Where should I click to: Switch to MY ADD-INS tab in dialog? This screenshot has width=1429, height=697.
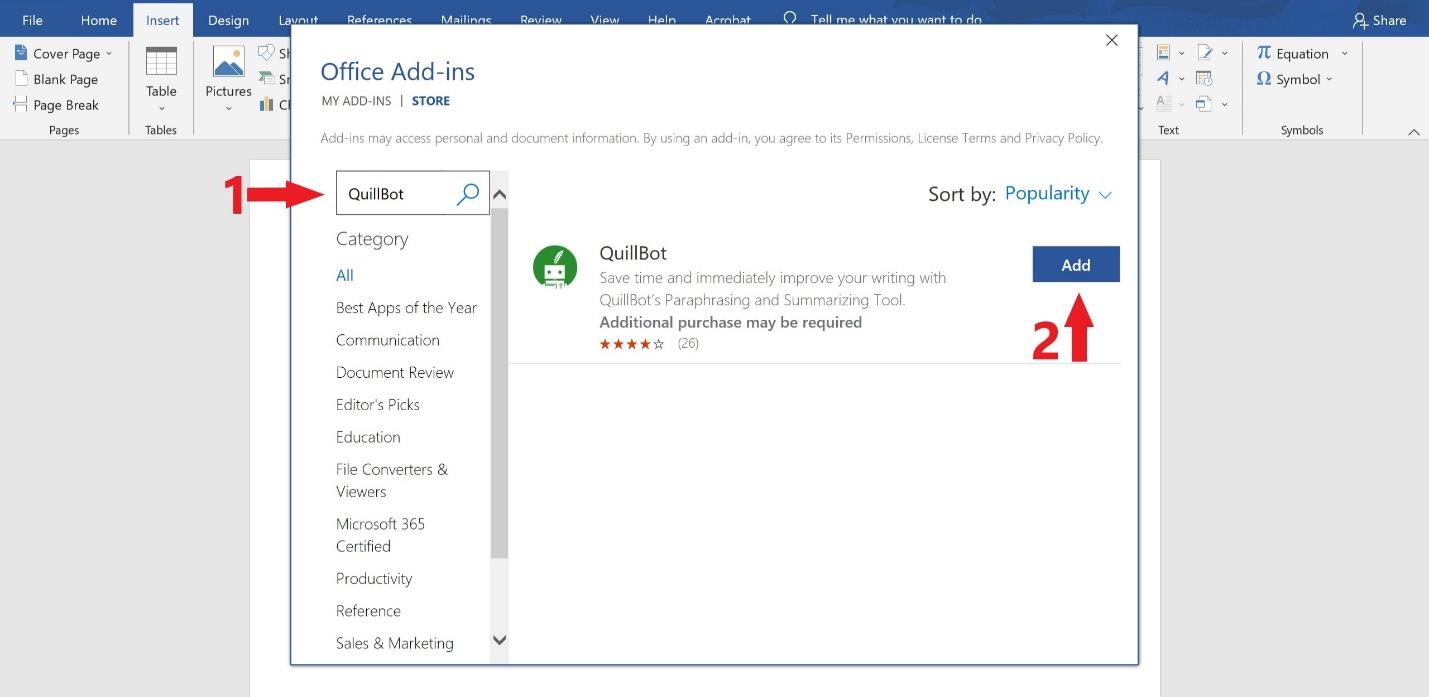click(x=355, y=101)
